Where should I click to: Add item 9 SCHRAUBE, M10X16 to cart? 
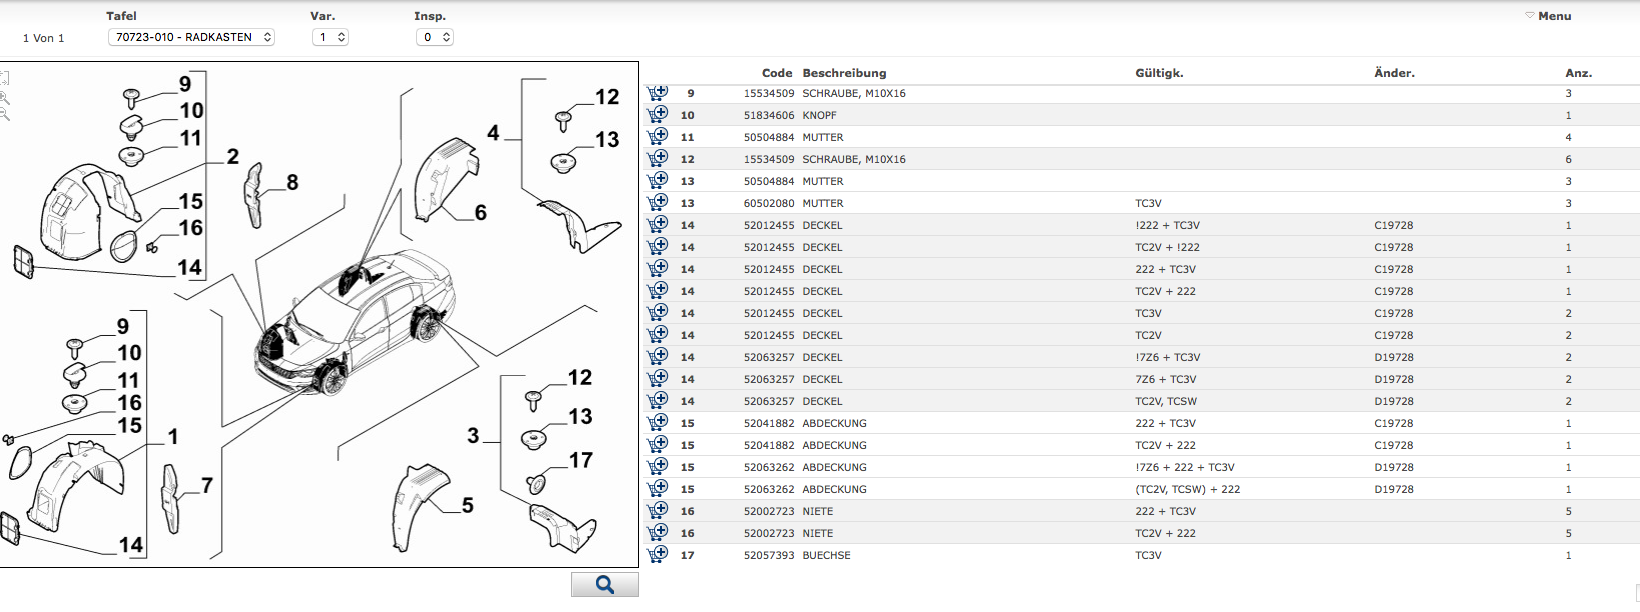[x=657, y=93]
